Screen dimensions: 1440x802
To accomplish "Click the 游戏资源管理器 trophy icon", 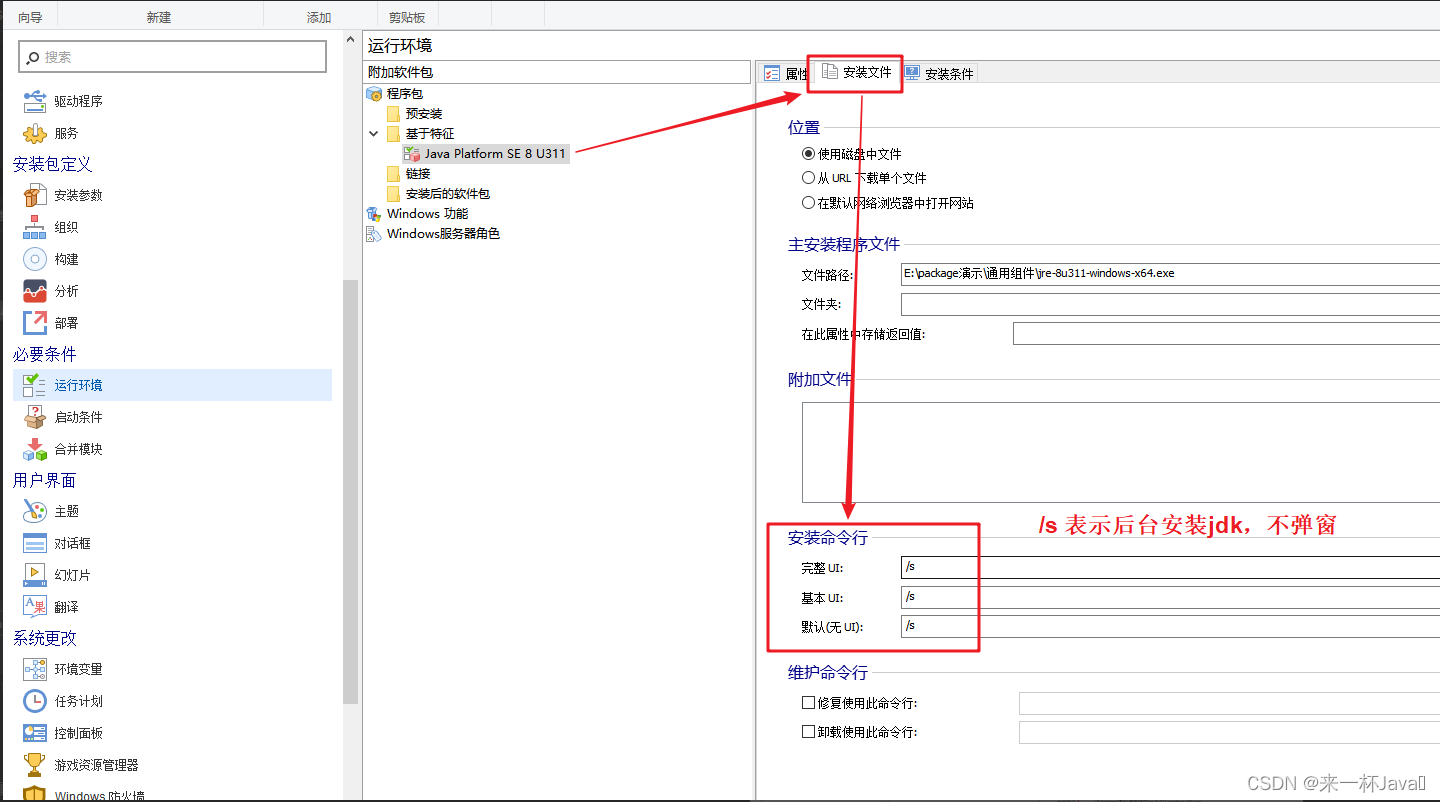I will tap(35, 765).
